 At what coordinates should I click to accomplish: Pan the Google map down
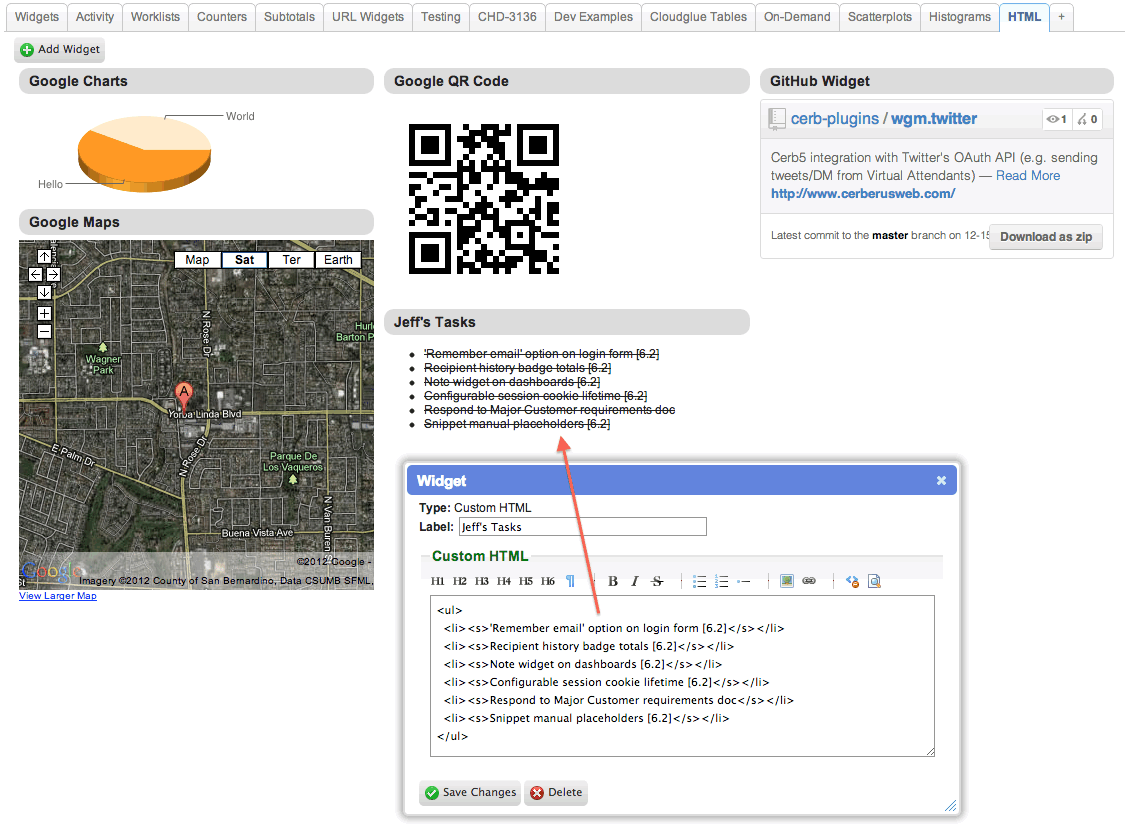[x=44, y=292]
